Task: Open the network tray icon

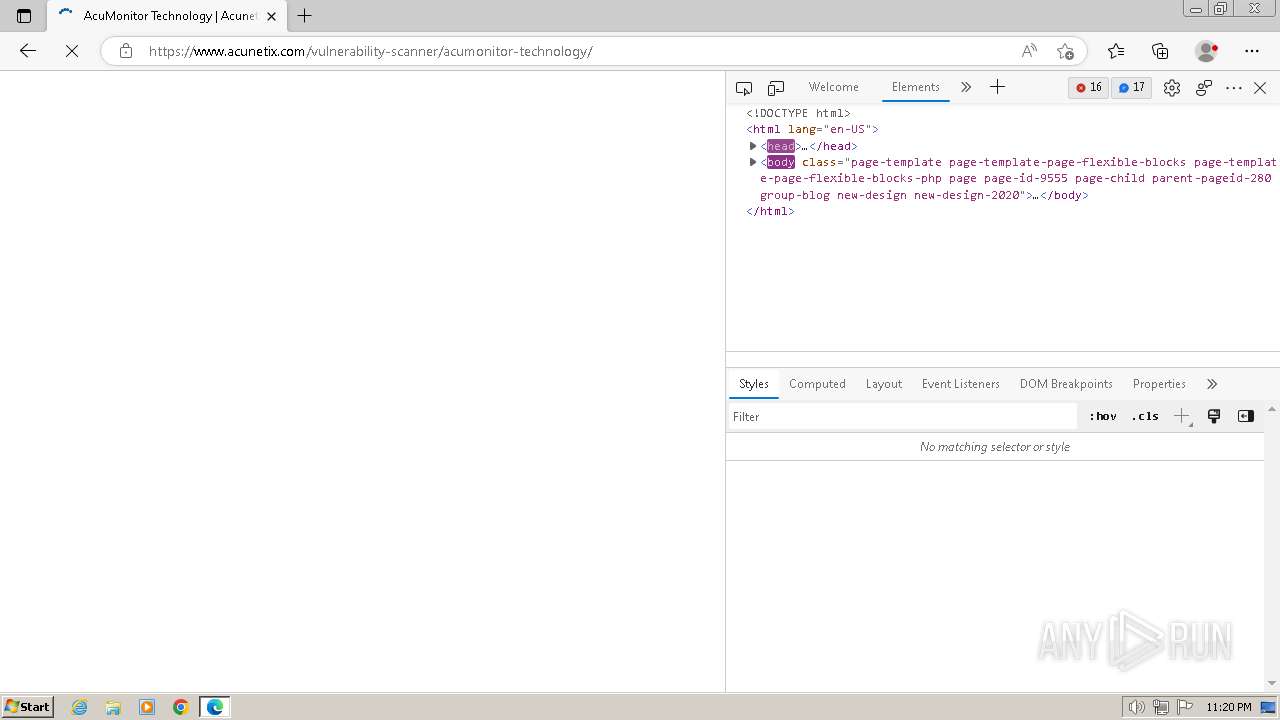Action: (1160, 707)
